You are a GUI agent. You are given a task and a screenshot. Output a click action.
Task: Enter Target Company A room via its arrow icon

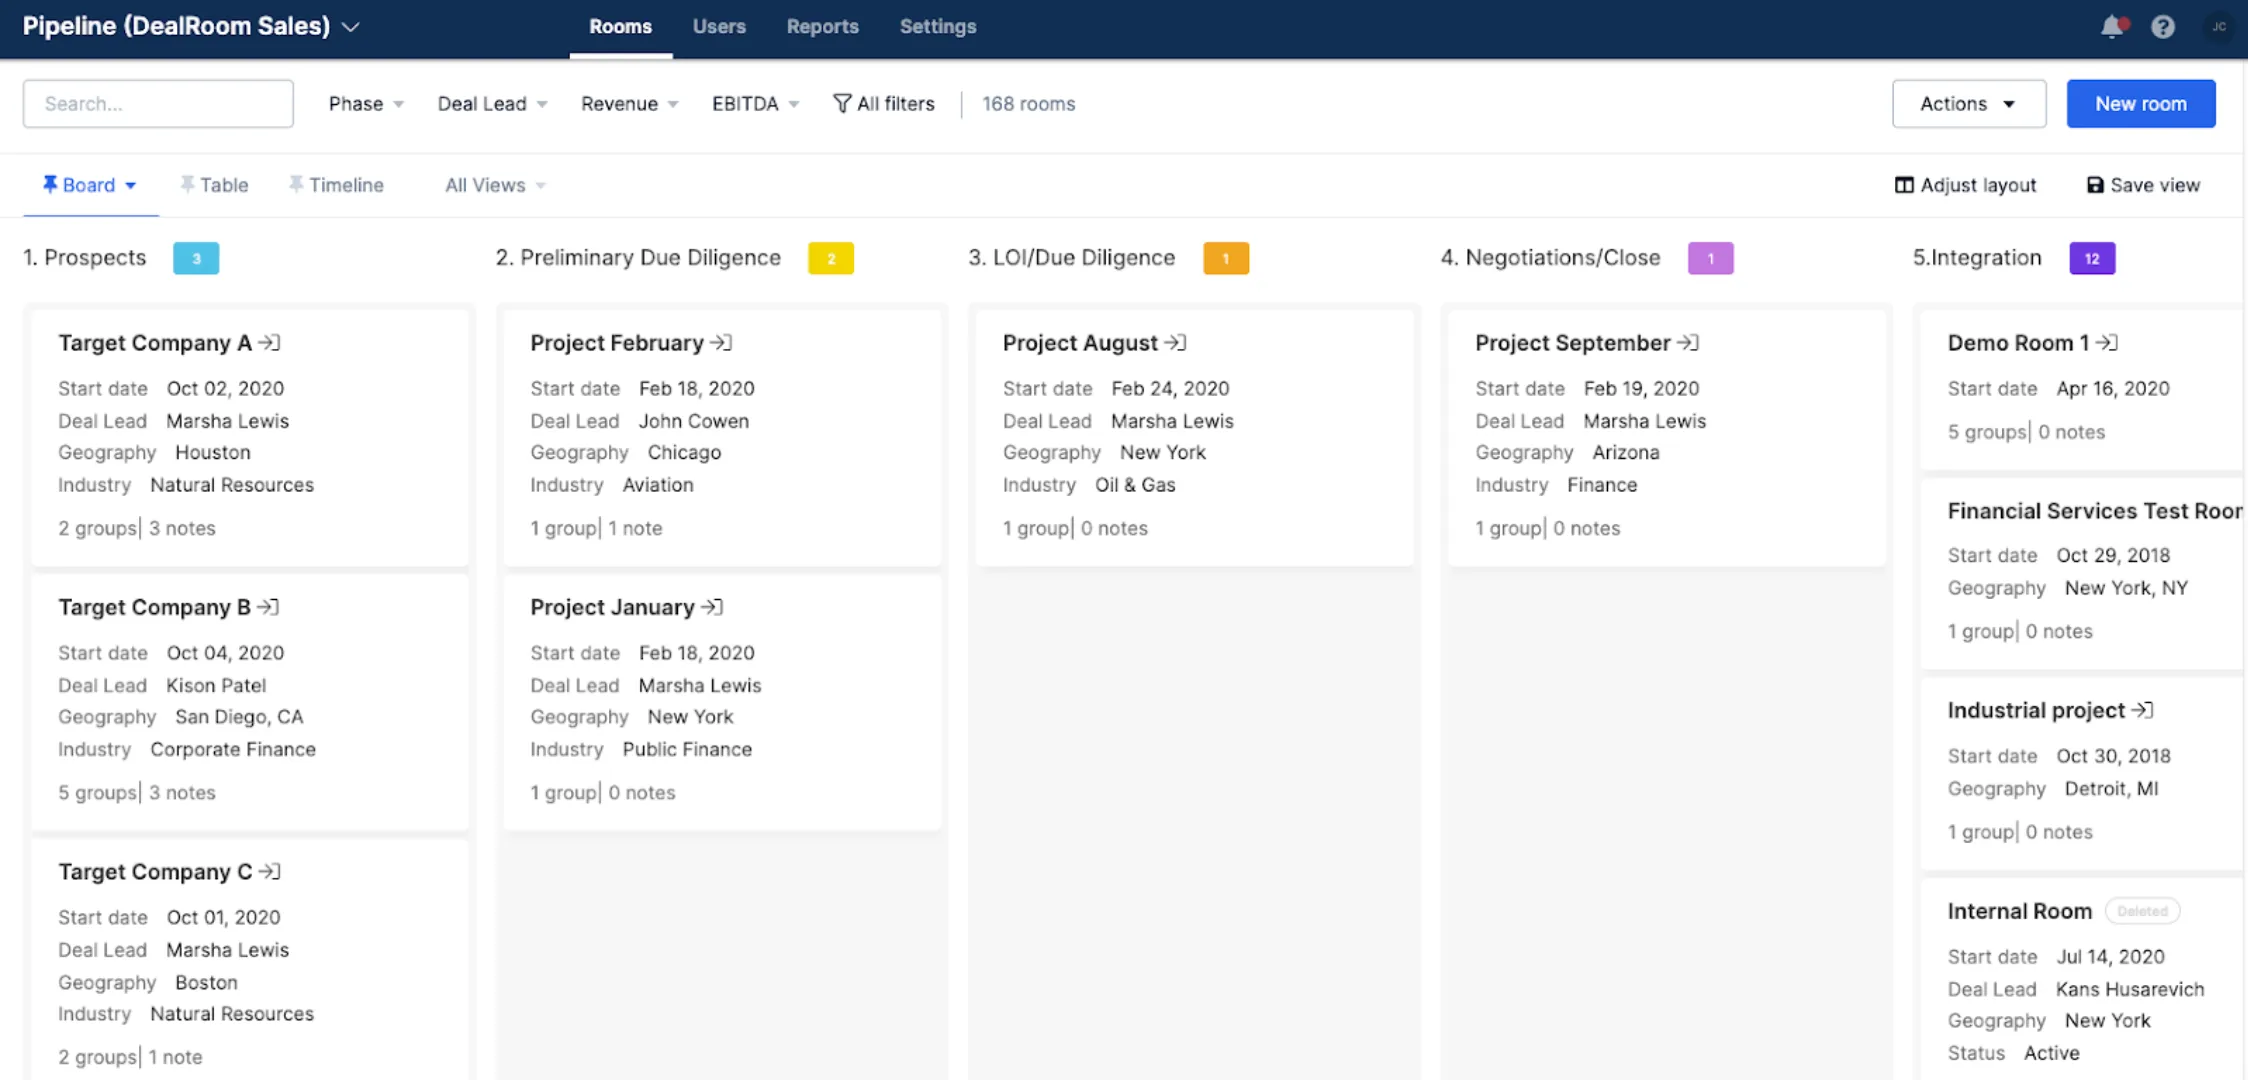[x=269, y=343]
